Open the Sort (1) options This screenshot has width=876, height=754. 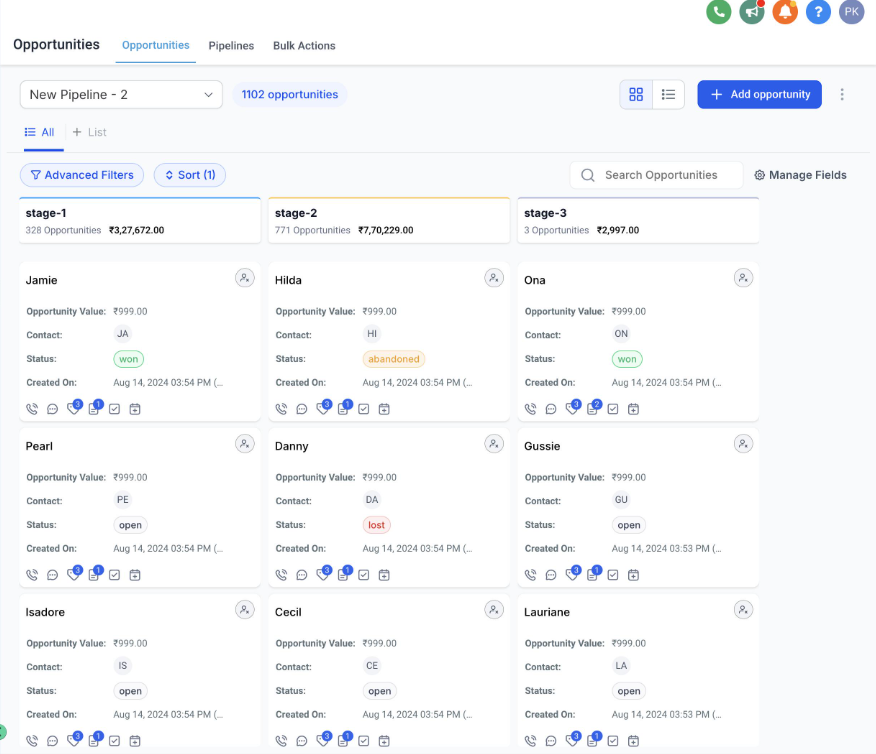[190, 175]
